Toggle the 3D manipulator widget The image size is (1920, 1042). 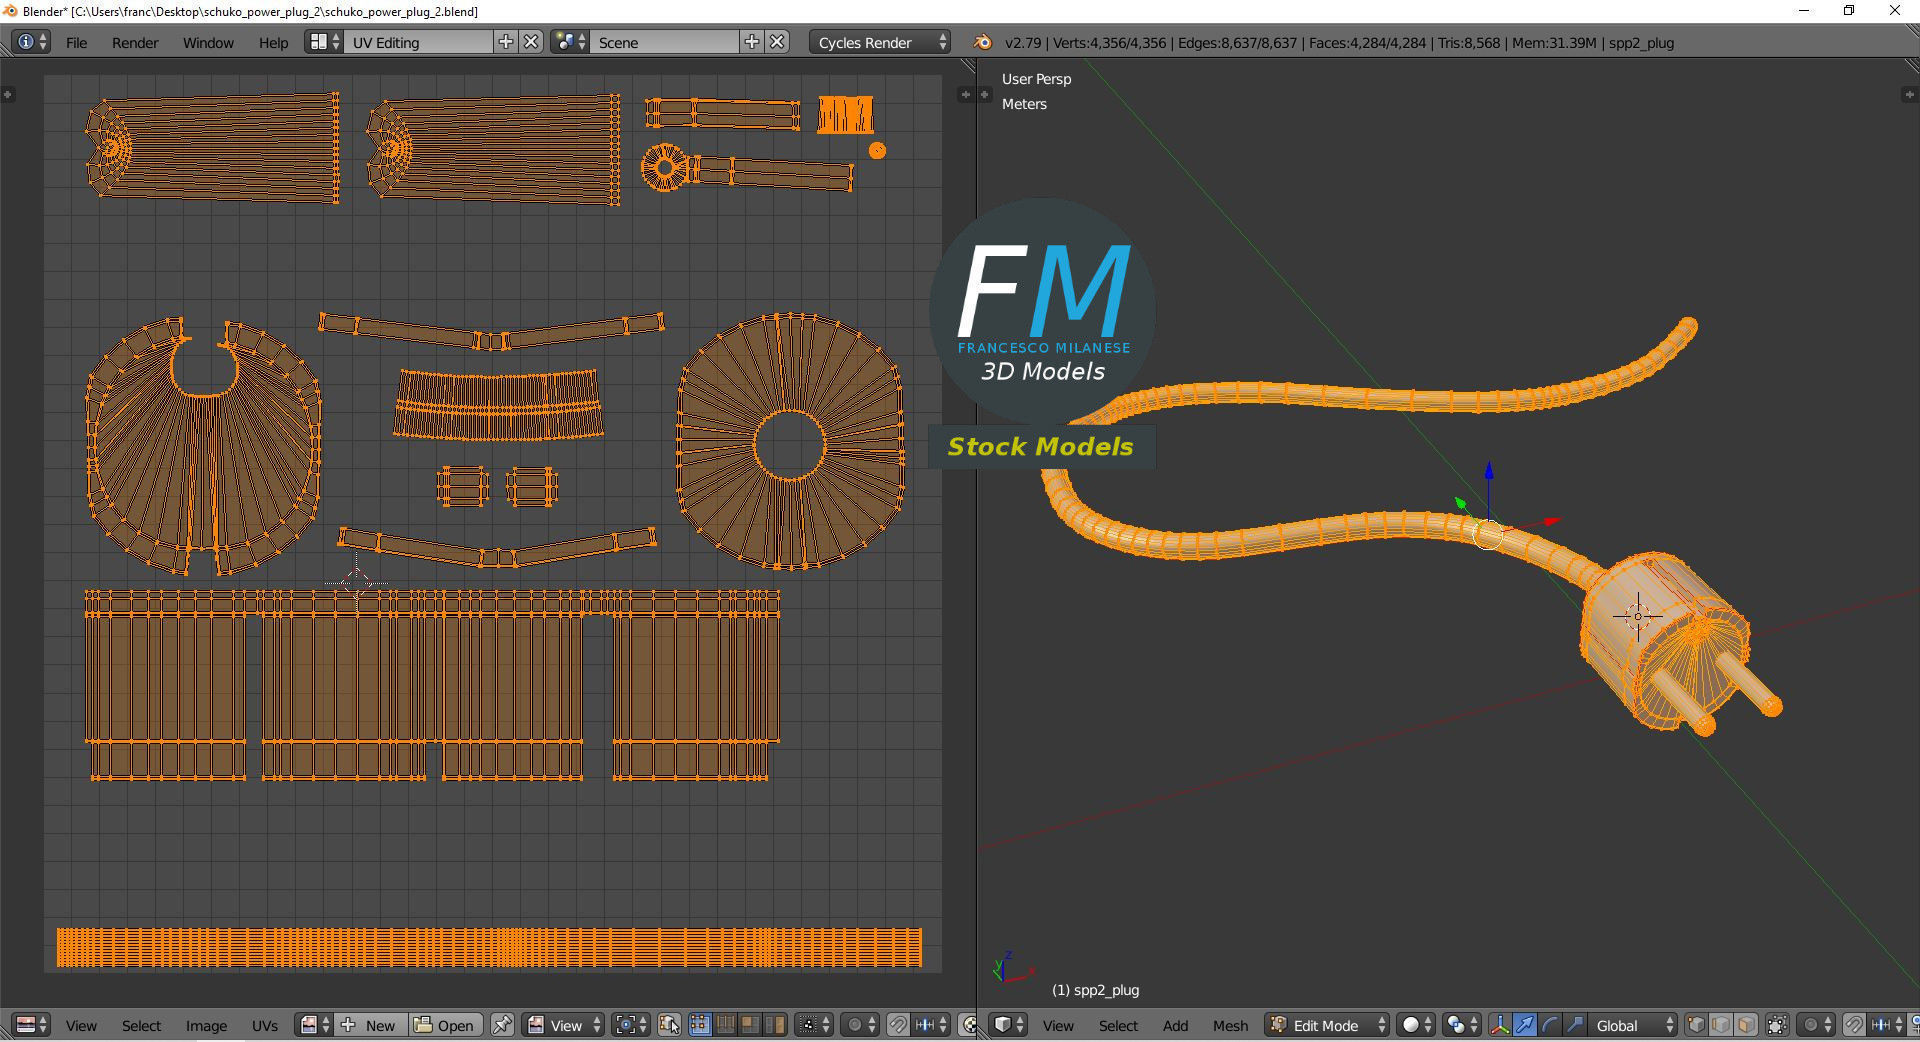click(x=1500, y=1025)
